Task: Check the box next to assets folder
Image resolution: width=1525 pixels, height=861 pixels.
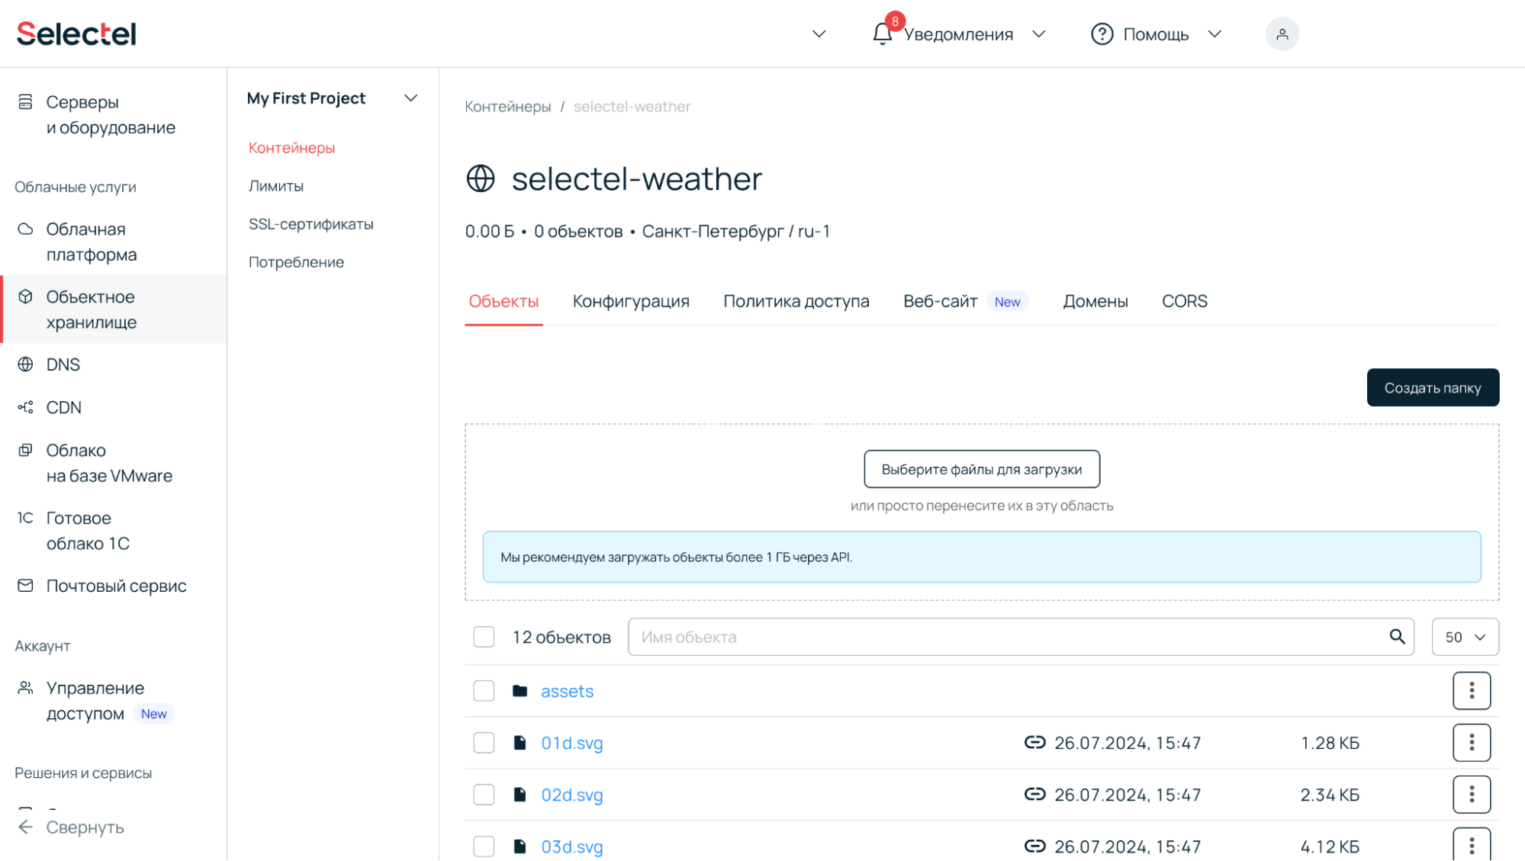Action: (484, 691)
